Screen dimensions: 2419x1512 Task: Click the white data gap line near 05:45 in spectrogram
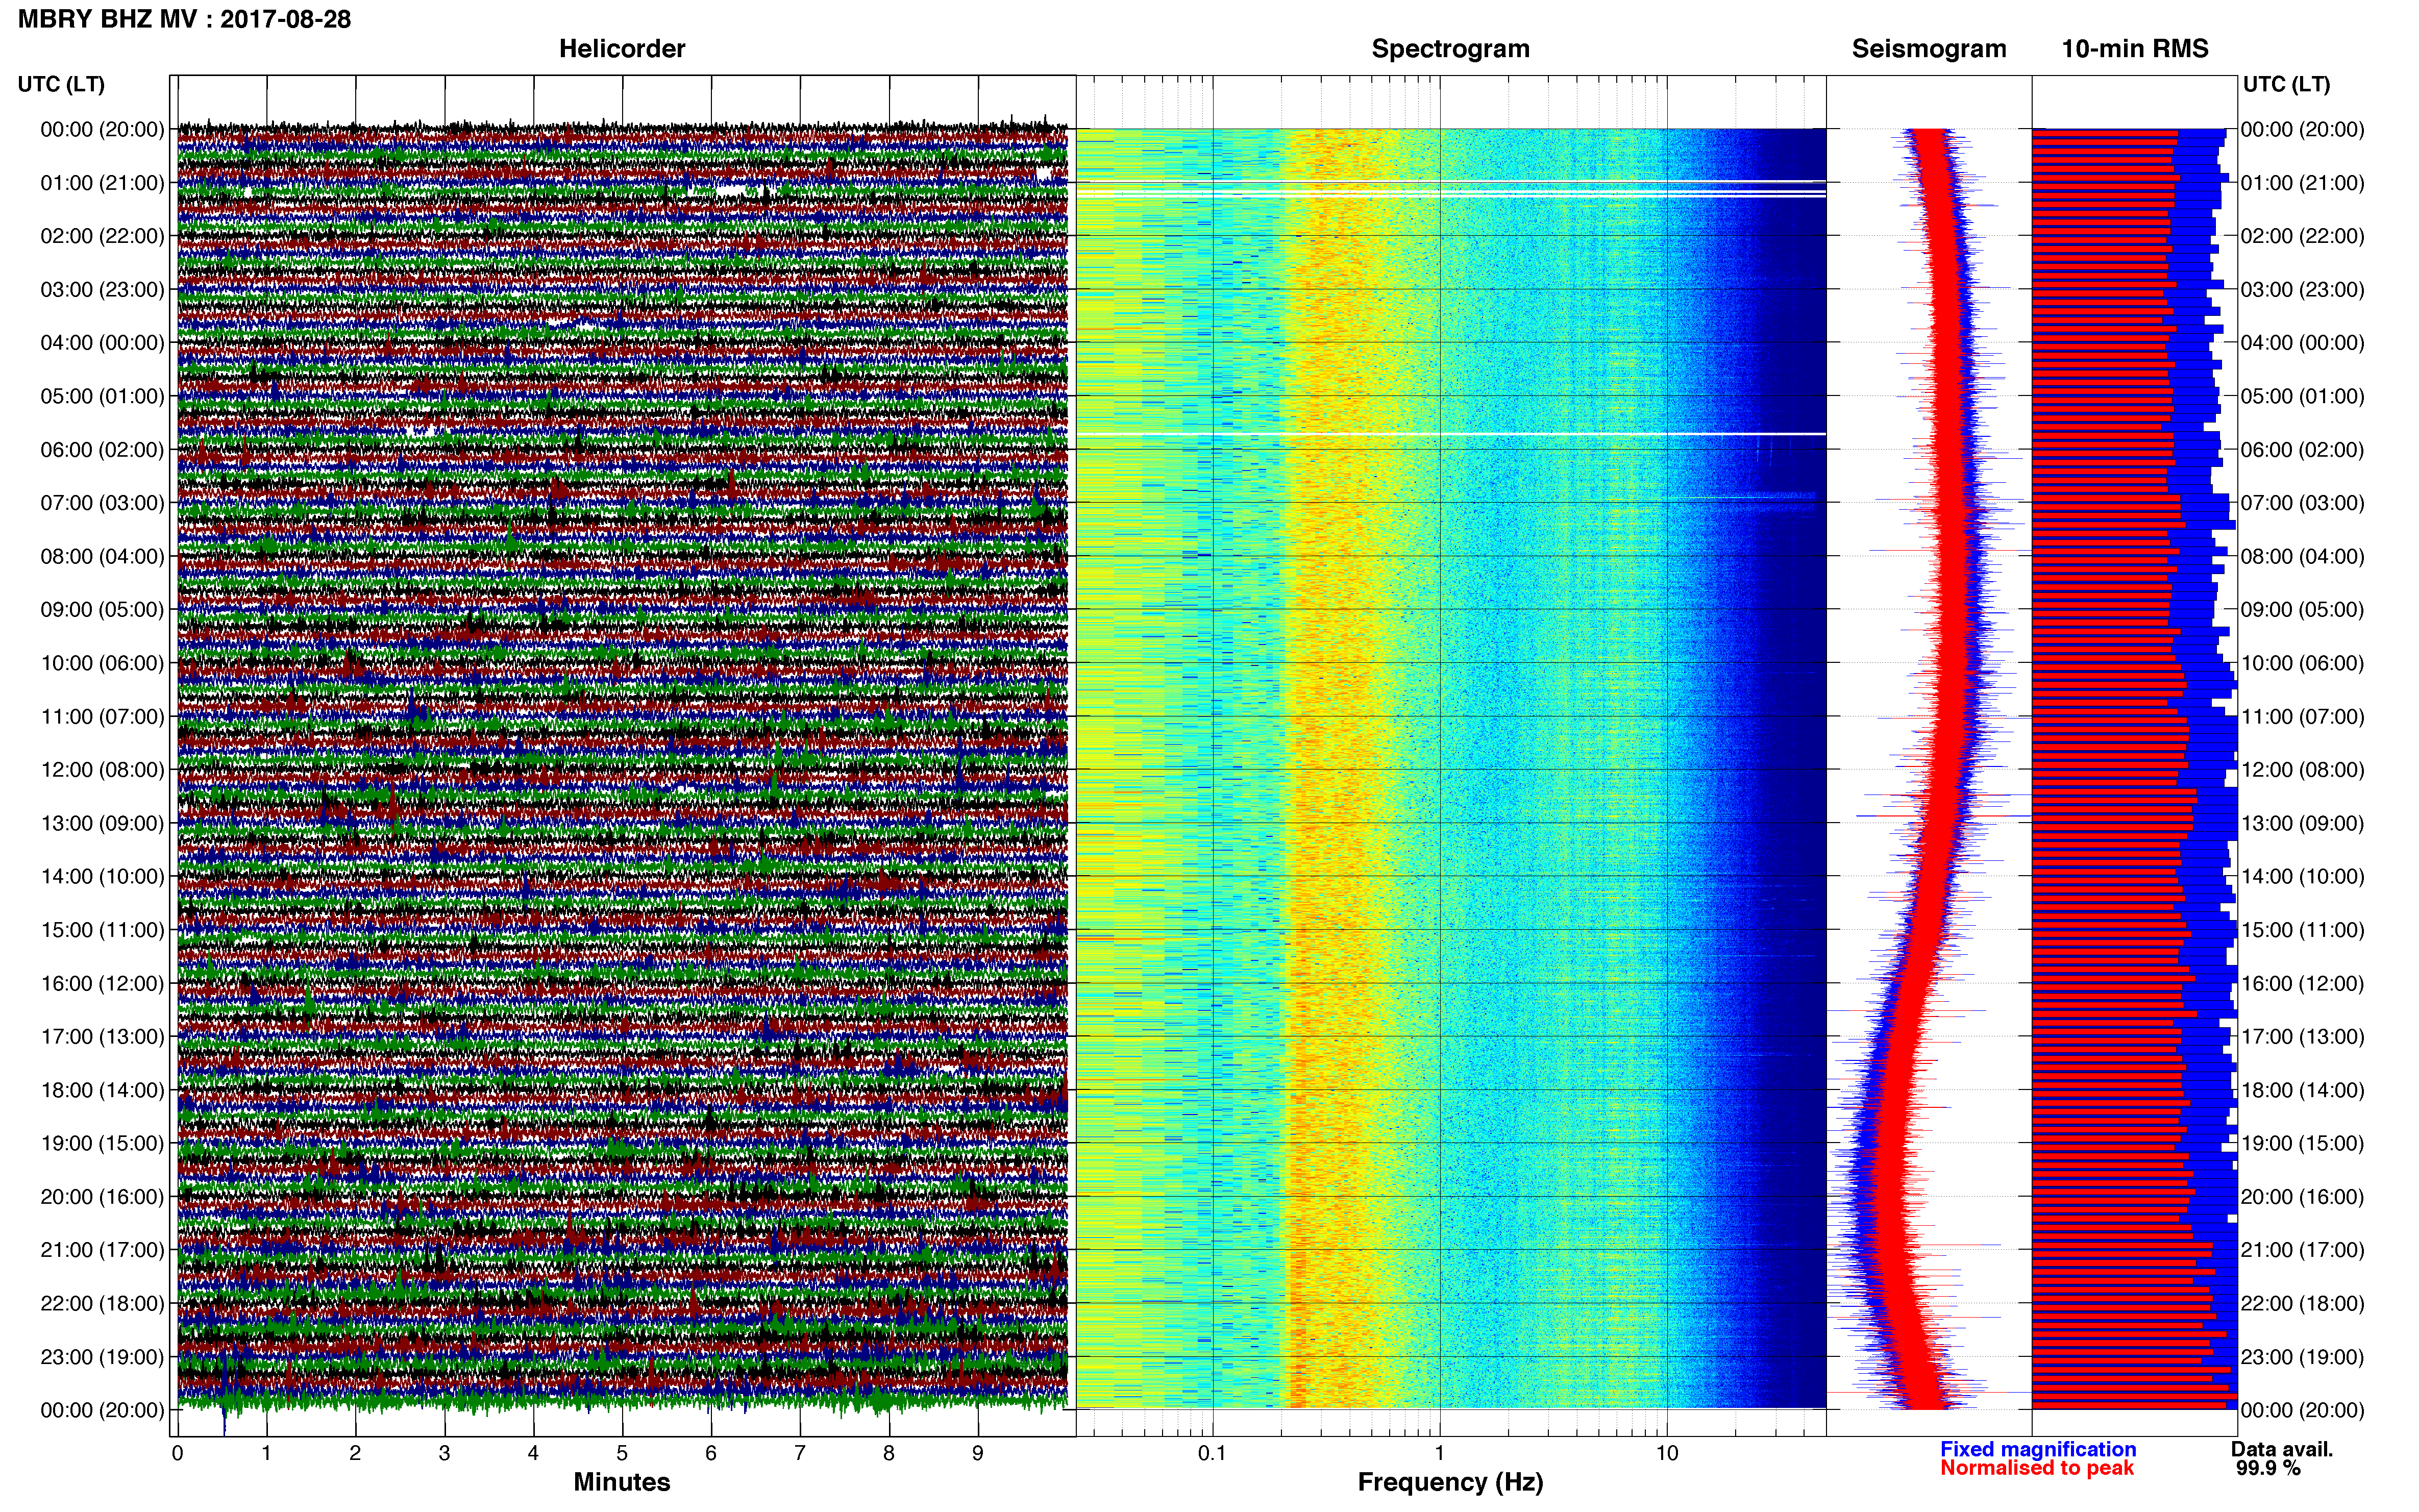point(1450,434)
